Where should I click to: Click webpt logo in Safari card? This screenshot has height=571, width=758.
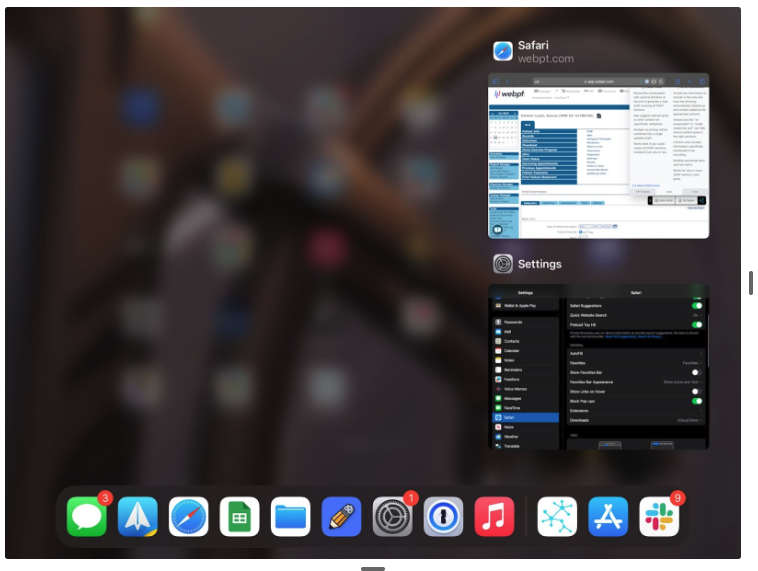coord(509,94)
